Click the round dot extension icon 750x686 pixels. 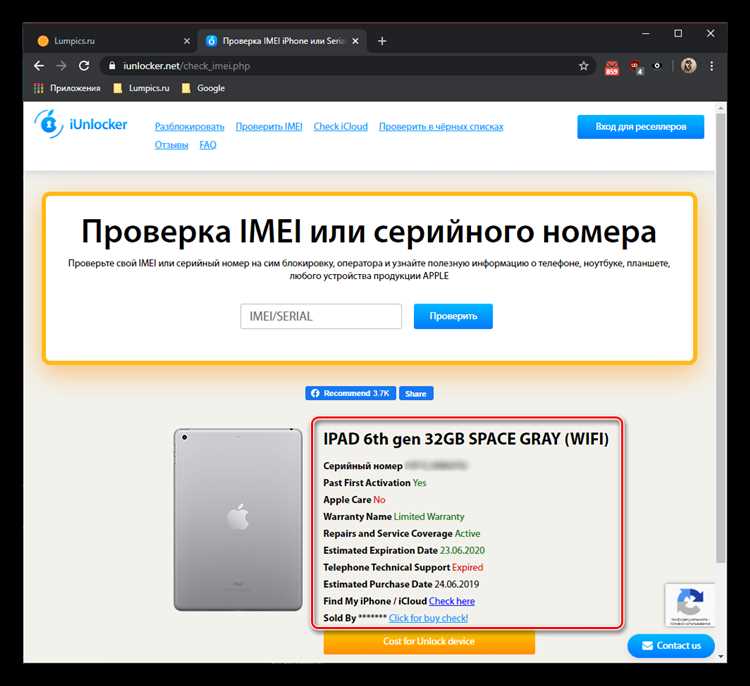(x=658, y=66)
